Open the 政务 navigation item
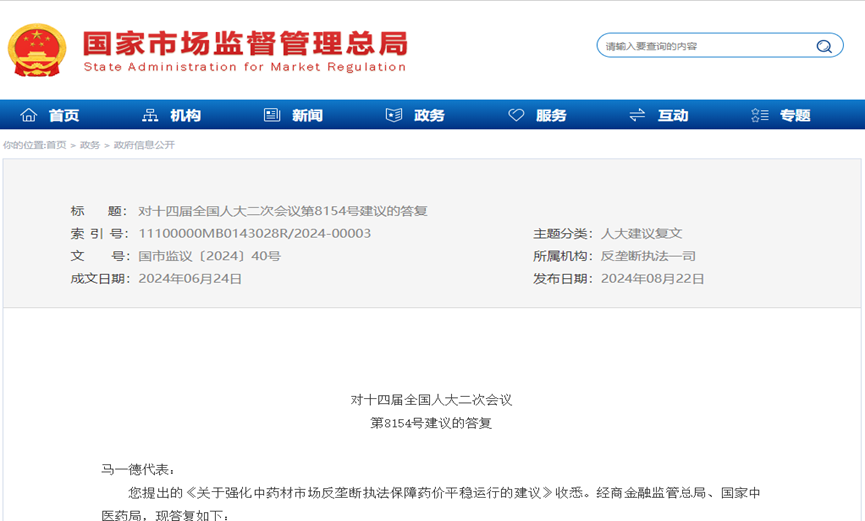The height and width of the screenshot is (521, 865). [x=429, y=115]
